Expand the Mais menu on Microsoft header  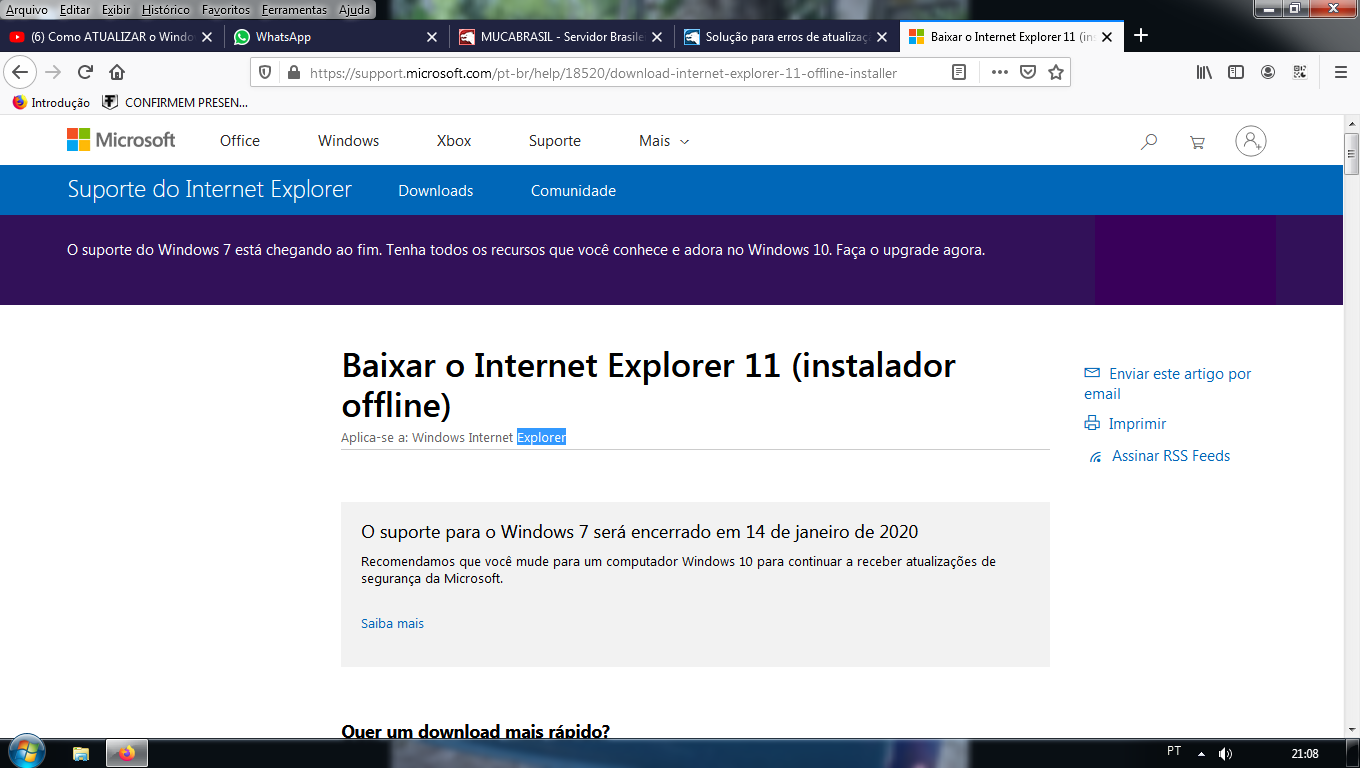pyautogui.click(x=664, y=141)
